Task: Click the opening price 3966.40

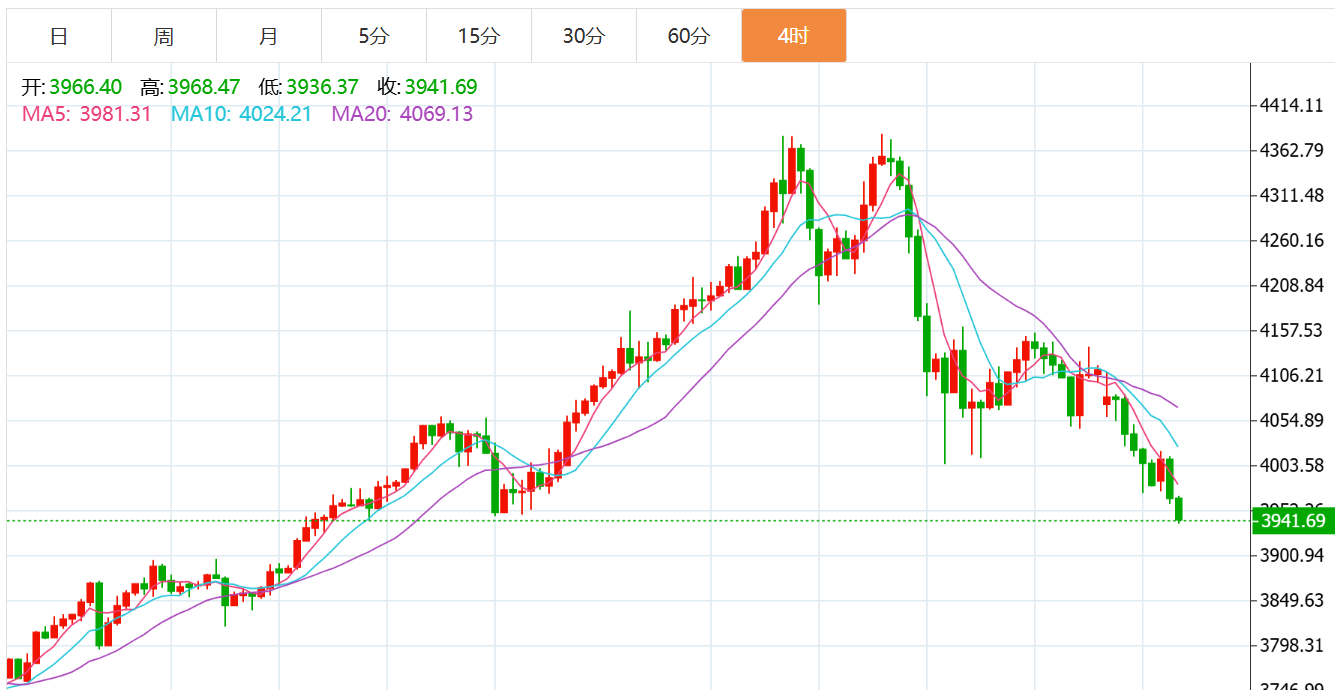Action: pos(86,88)
